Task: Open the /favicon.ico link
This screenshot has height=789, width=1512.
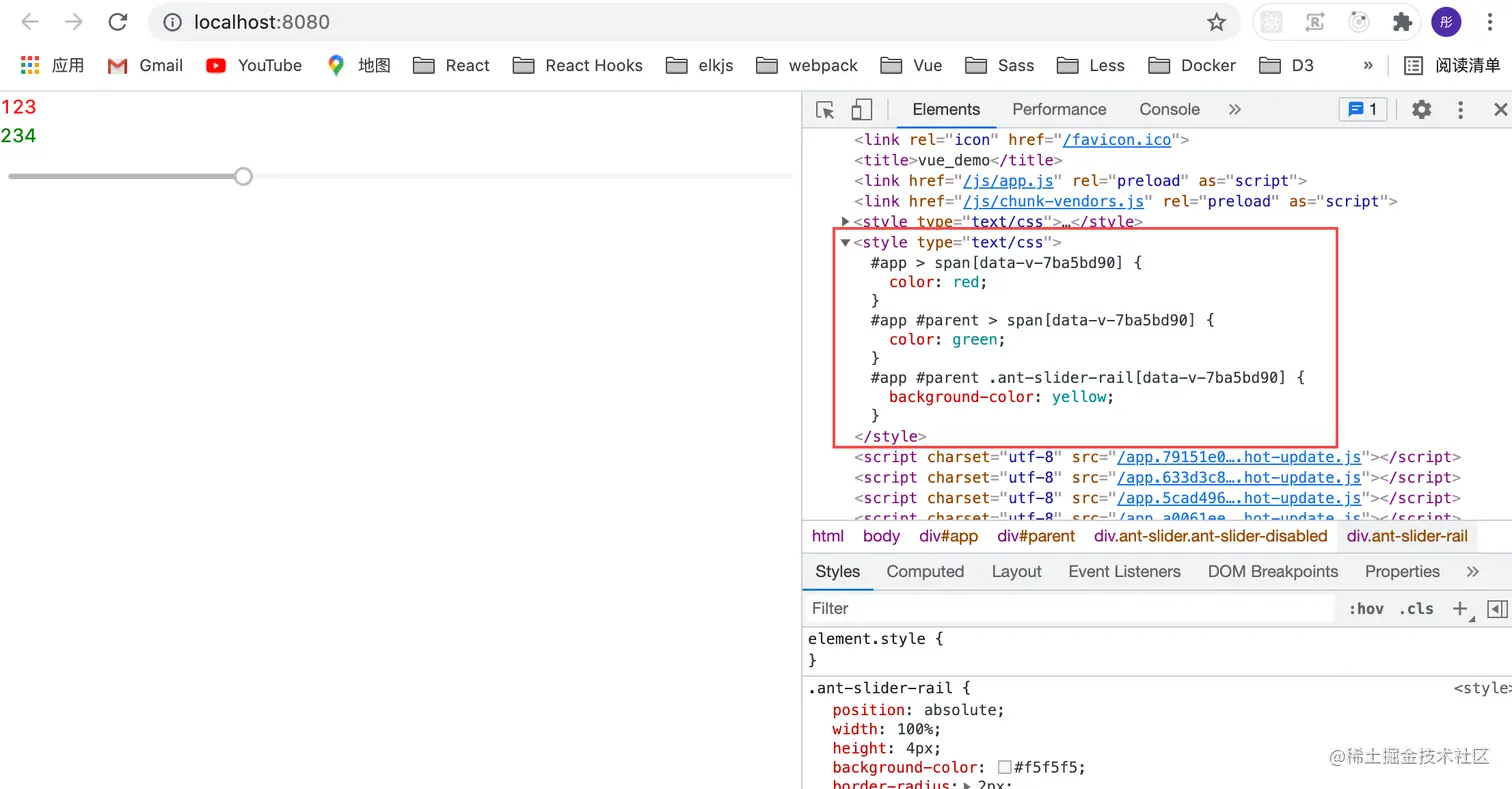Action: click(1118, 140)
